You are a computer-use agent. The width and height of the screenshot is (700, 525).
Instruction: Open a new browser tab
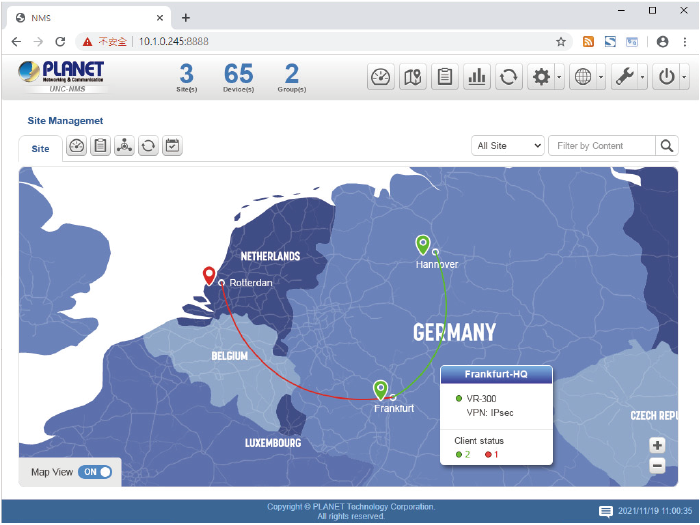pyautogui.click(x=186, y=17)
